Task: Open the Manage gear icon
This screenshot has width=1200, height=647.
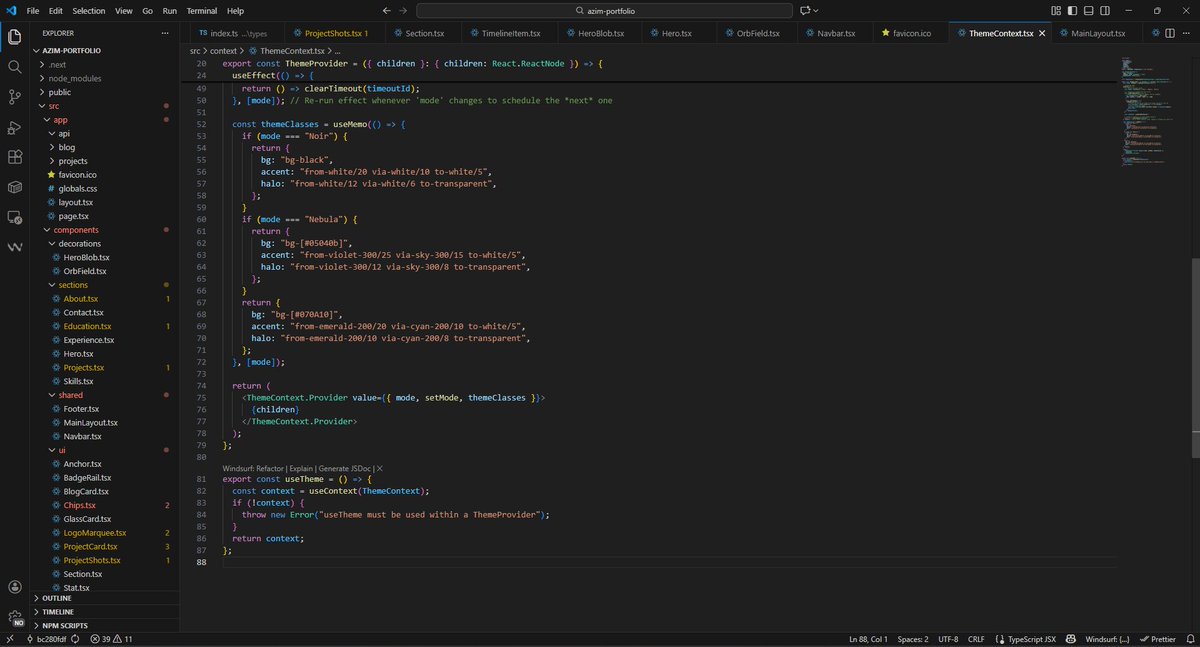Action: pos(15,617)
